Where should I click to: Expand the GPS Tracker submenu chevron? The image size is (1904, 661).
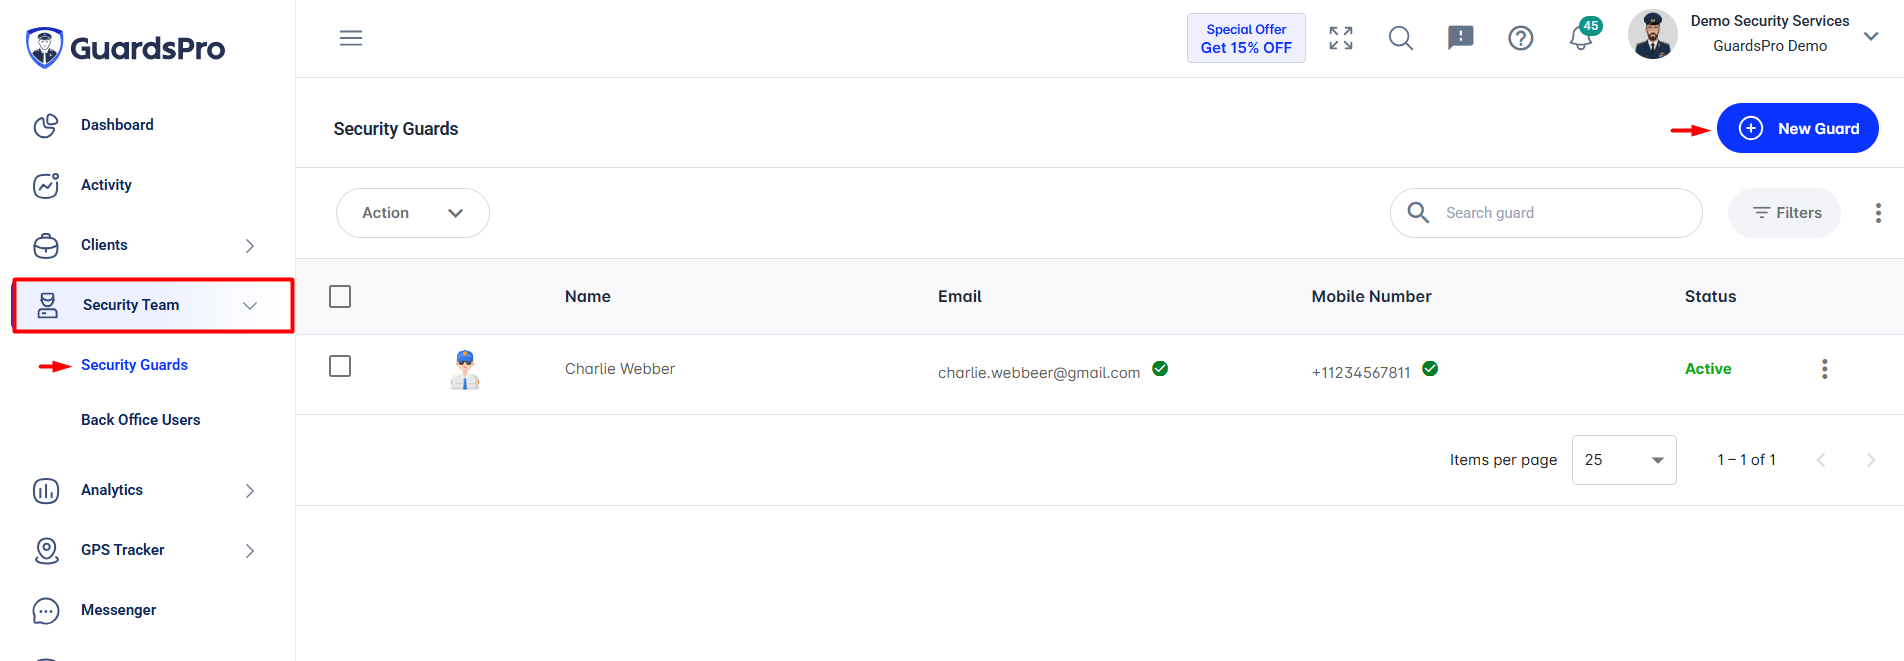(250, 551)
